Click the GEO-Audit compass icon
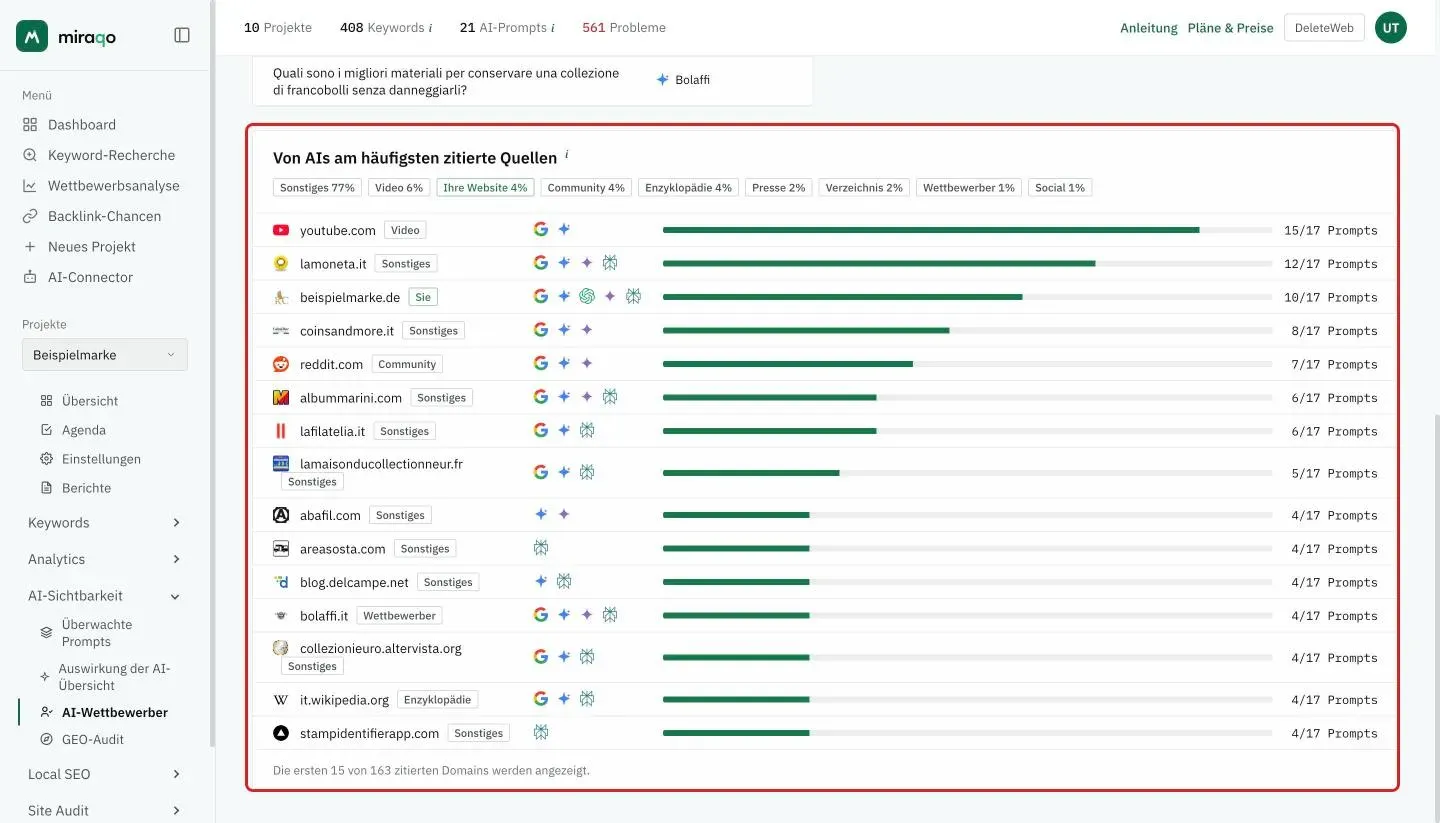The image size is (1440, 823). (46, 740)
